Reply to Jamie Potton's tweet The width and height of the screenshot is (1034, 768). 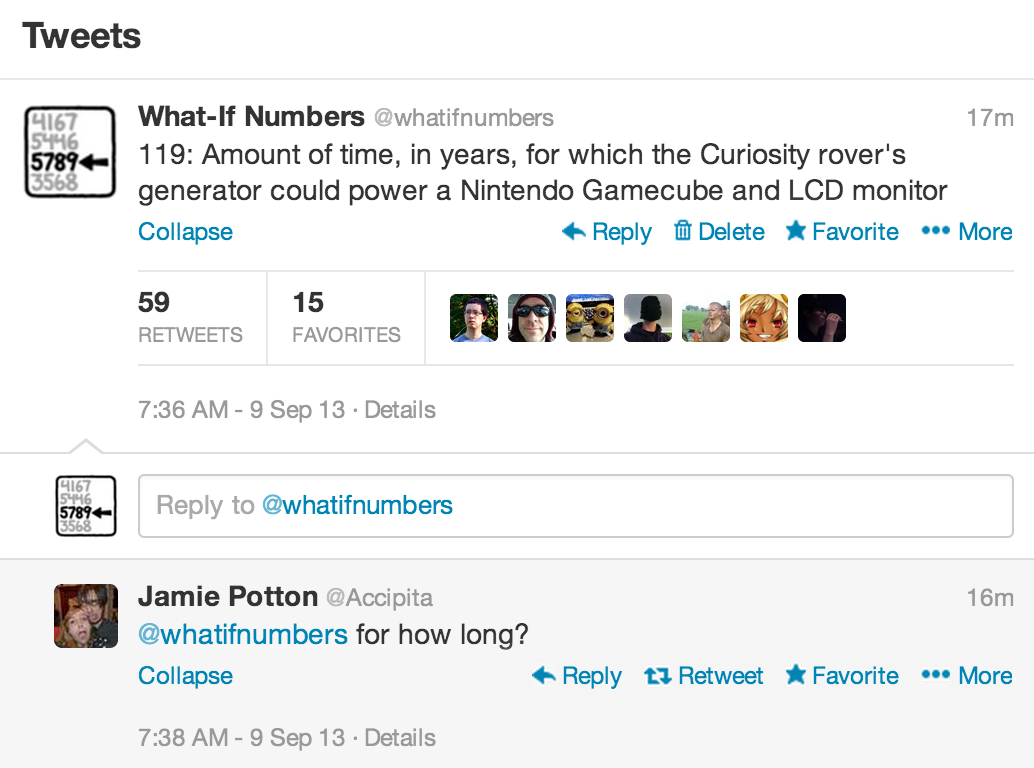[577, 676]
